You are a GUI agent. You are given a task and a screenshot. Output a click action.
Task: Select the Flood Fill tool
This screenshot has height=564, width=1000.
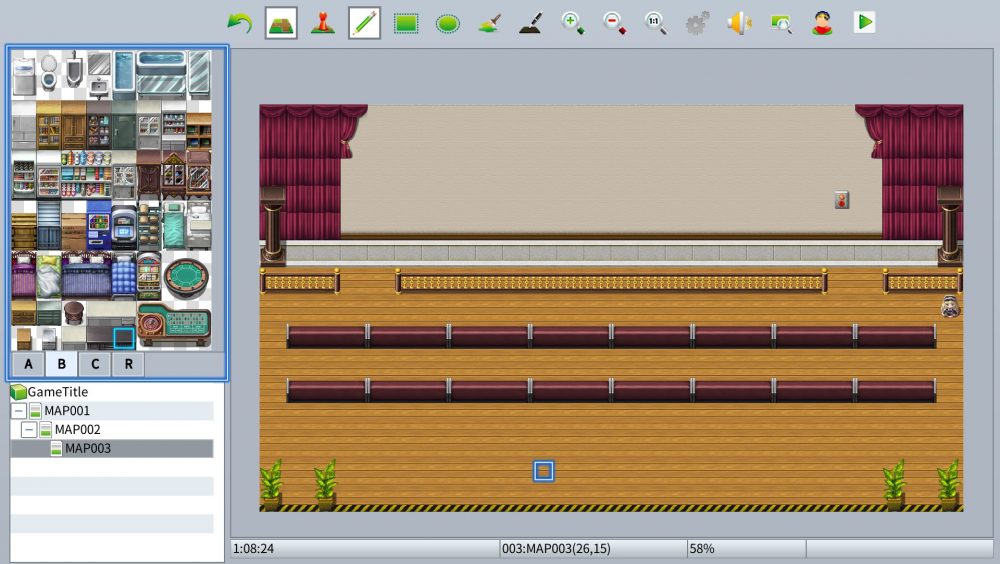click(489, 23)
